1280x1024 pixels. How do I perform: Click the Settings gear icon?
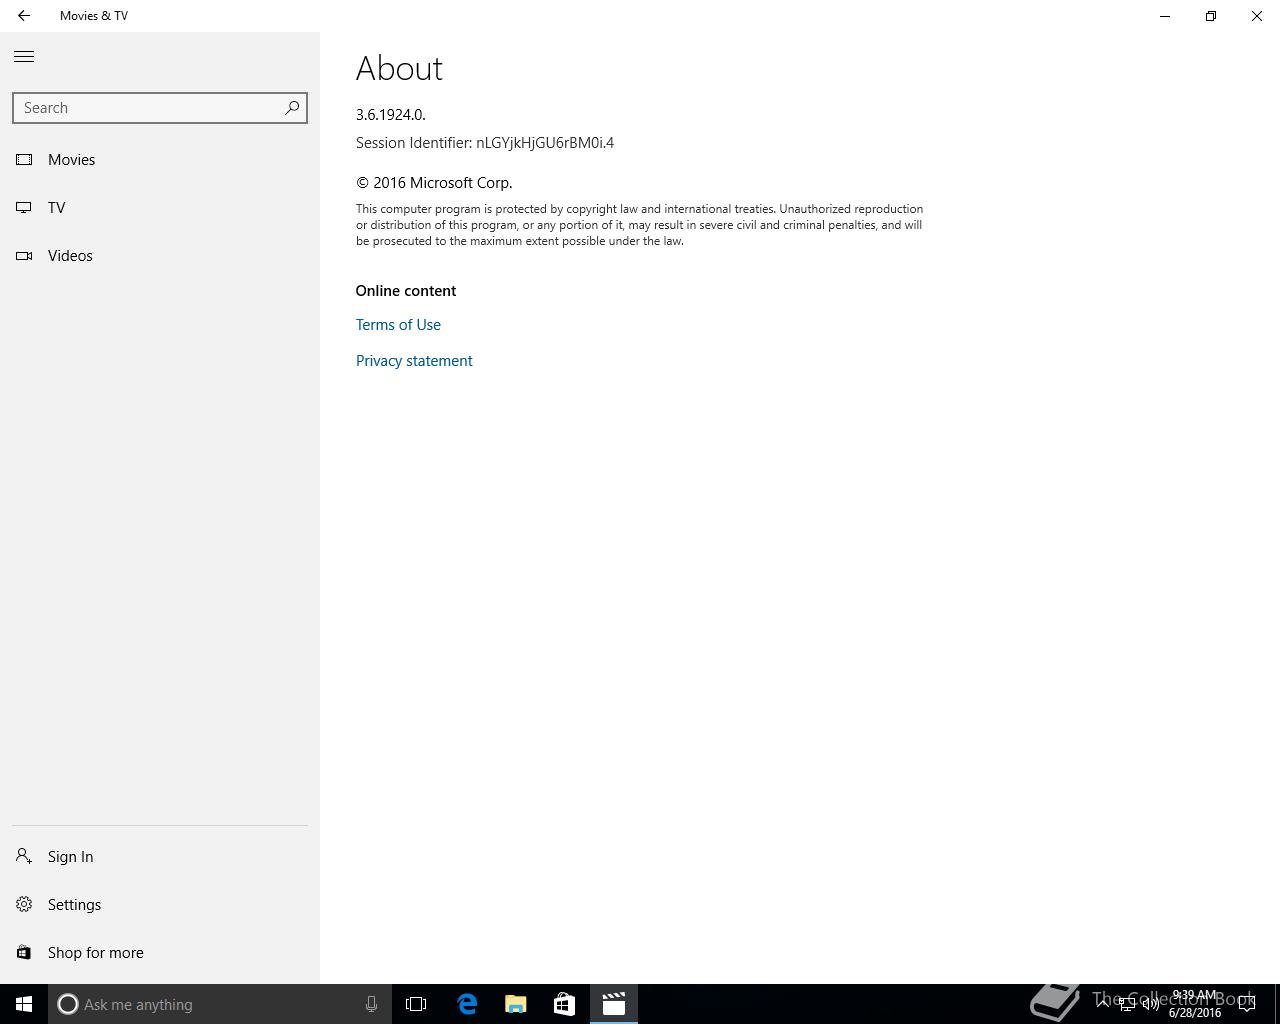(x=24, y=904)
